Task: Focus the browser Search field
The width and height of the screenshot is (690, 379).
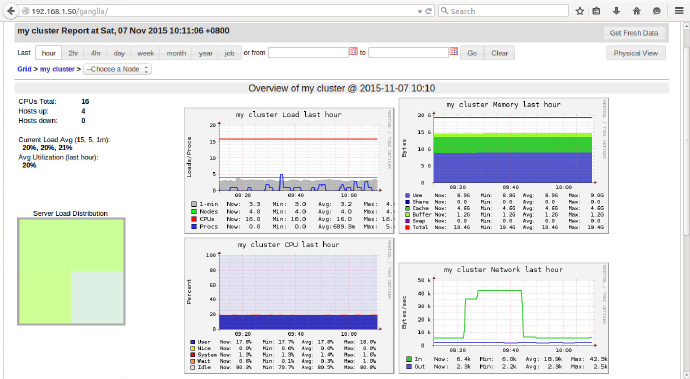Action: coord(503,11)
